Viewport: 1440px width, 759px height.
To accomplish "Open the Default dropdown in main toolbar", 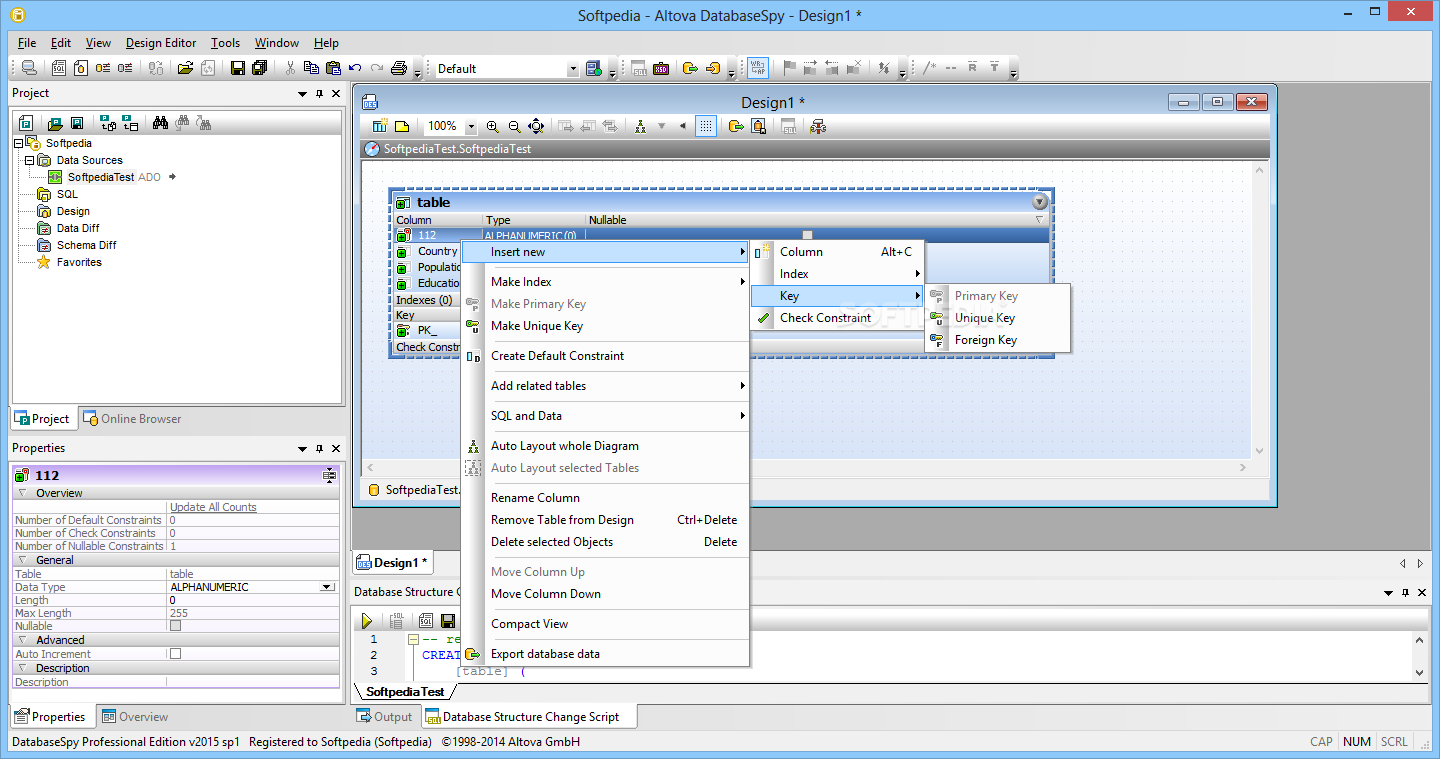I will 573,69.
